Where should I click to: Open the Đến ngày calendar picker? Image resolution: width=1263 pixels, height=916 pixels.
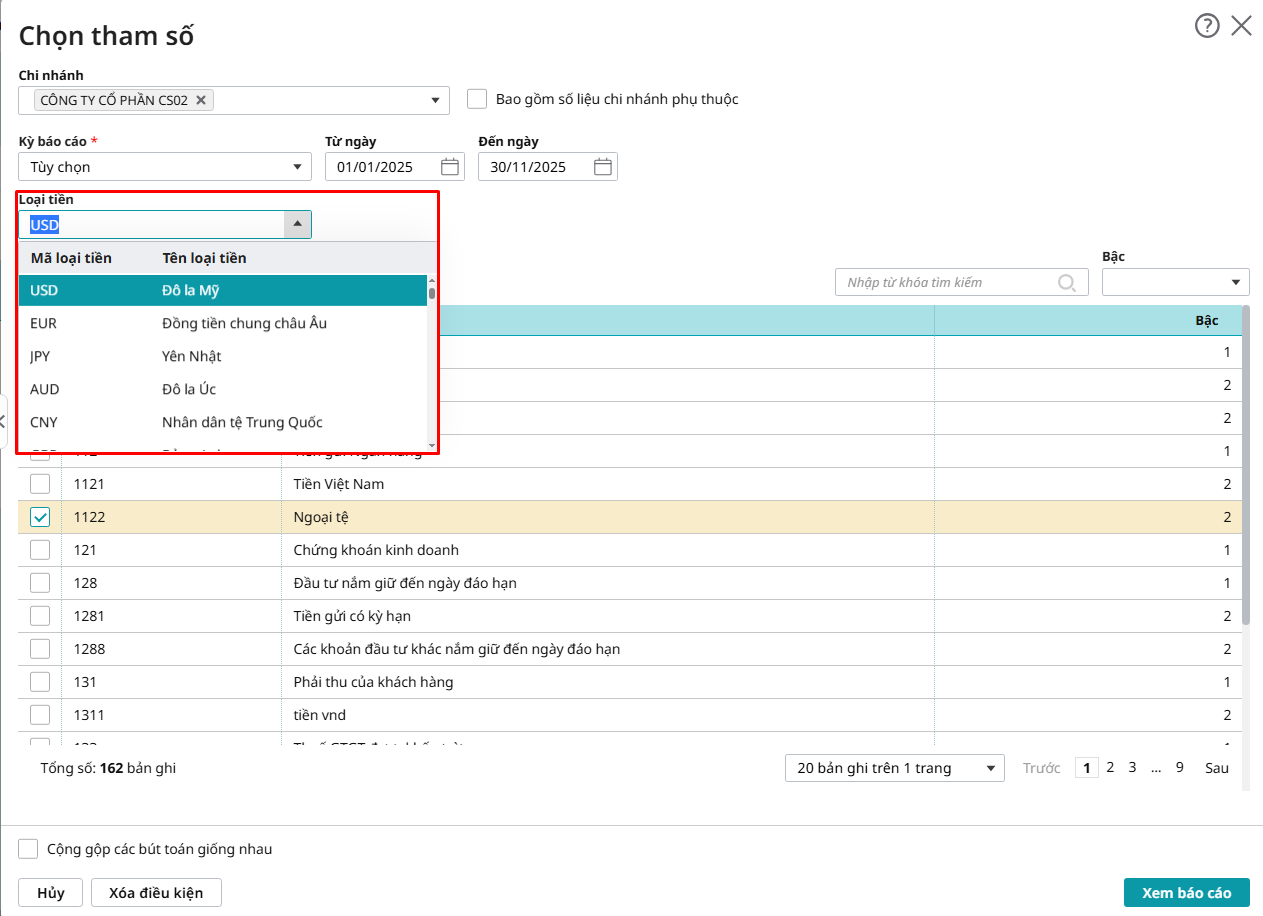click(603, 167)
